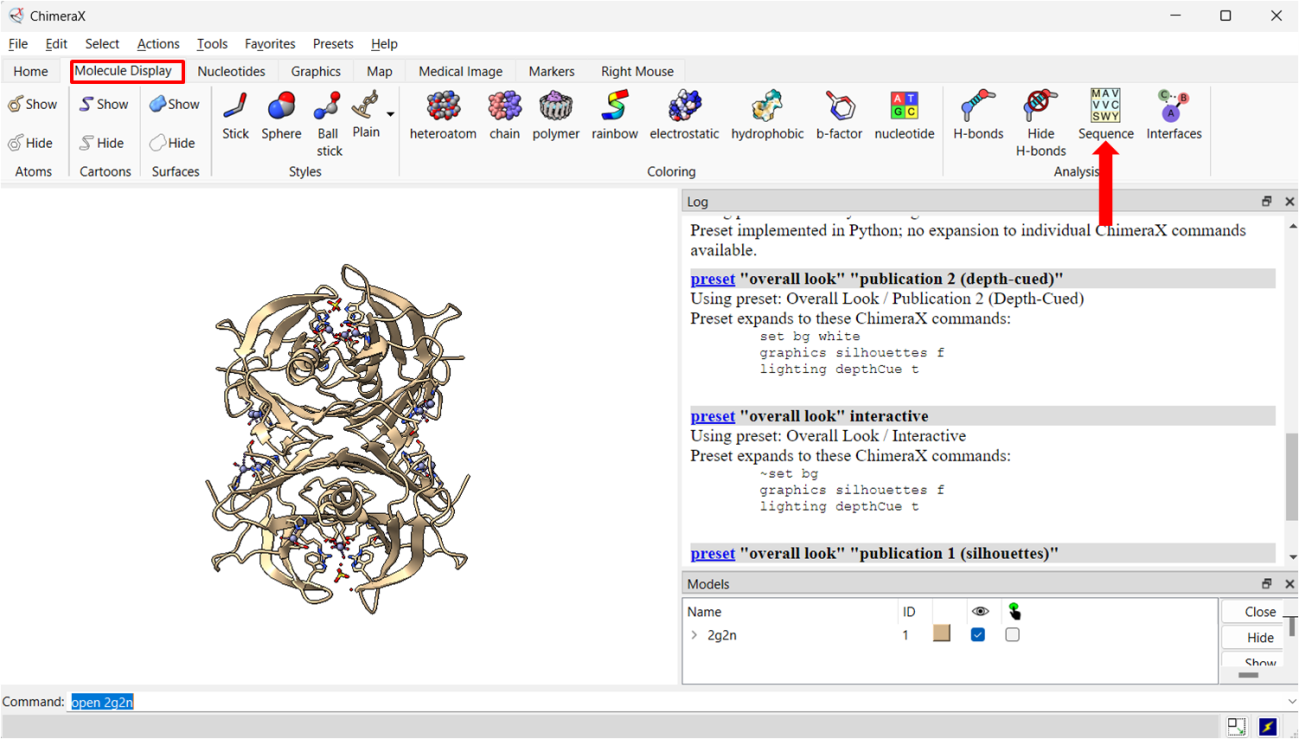Close the Models panel with its X
Screen dimensions: 1299x739
click(1289, 583)
